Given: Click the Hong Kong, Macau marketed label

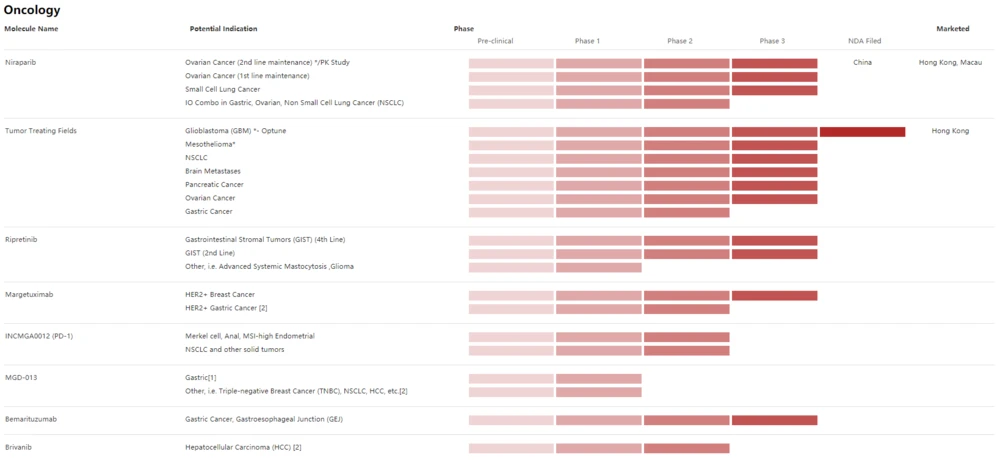Looking at the screenshot, I should point(950,63).
